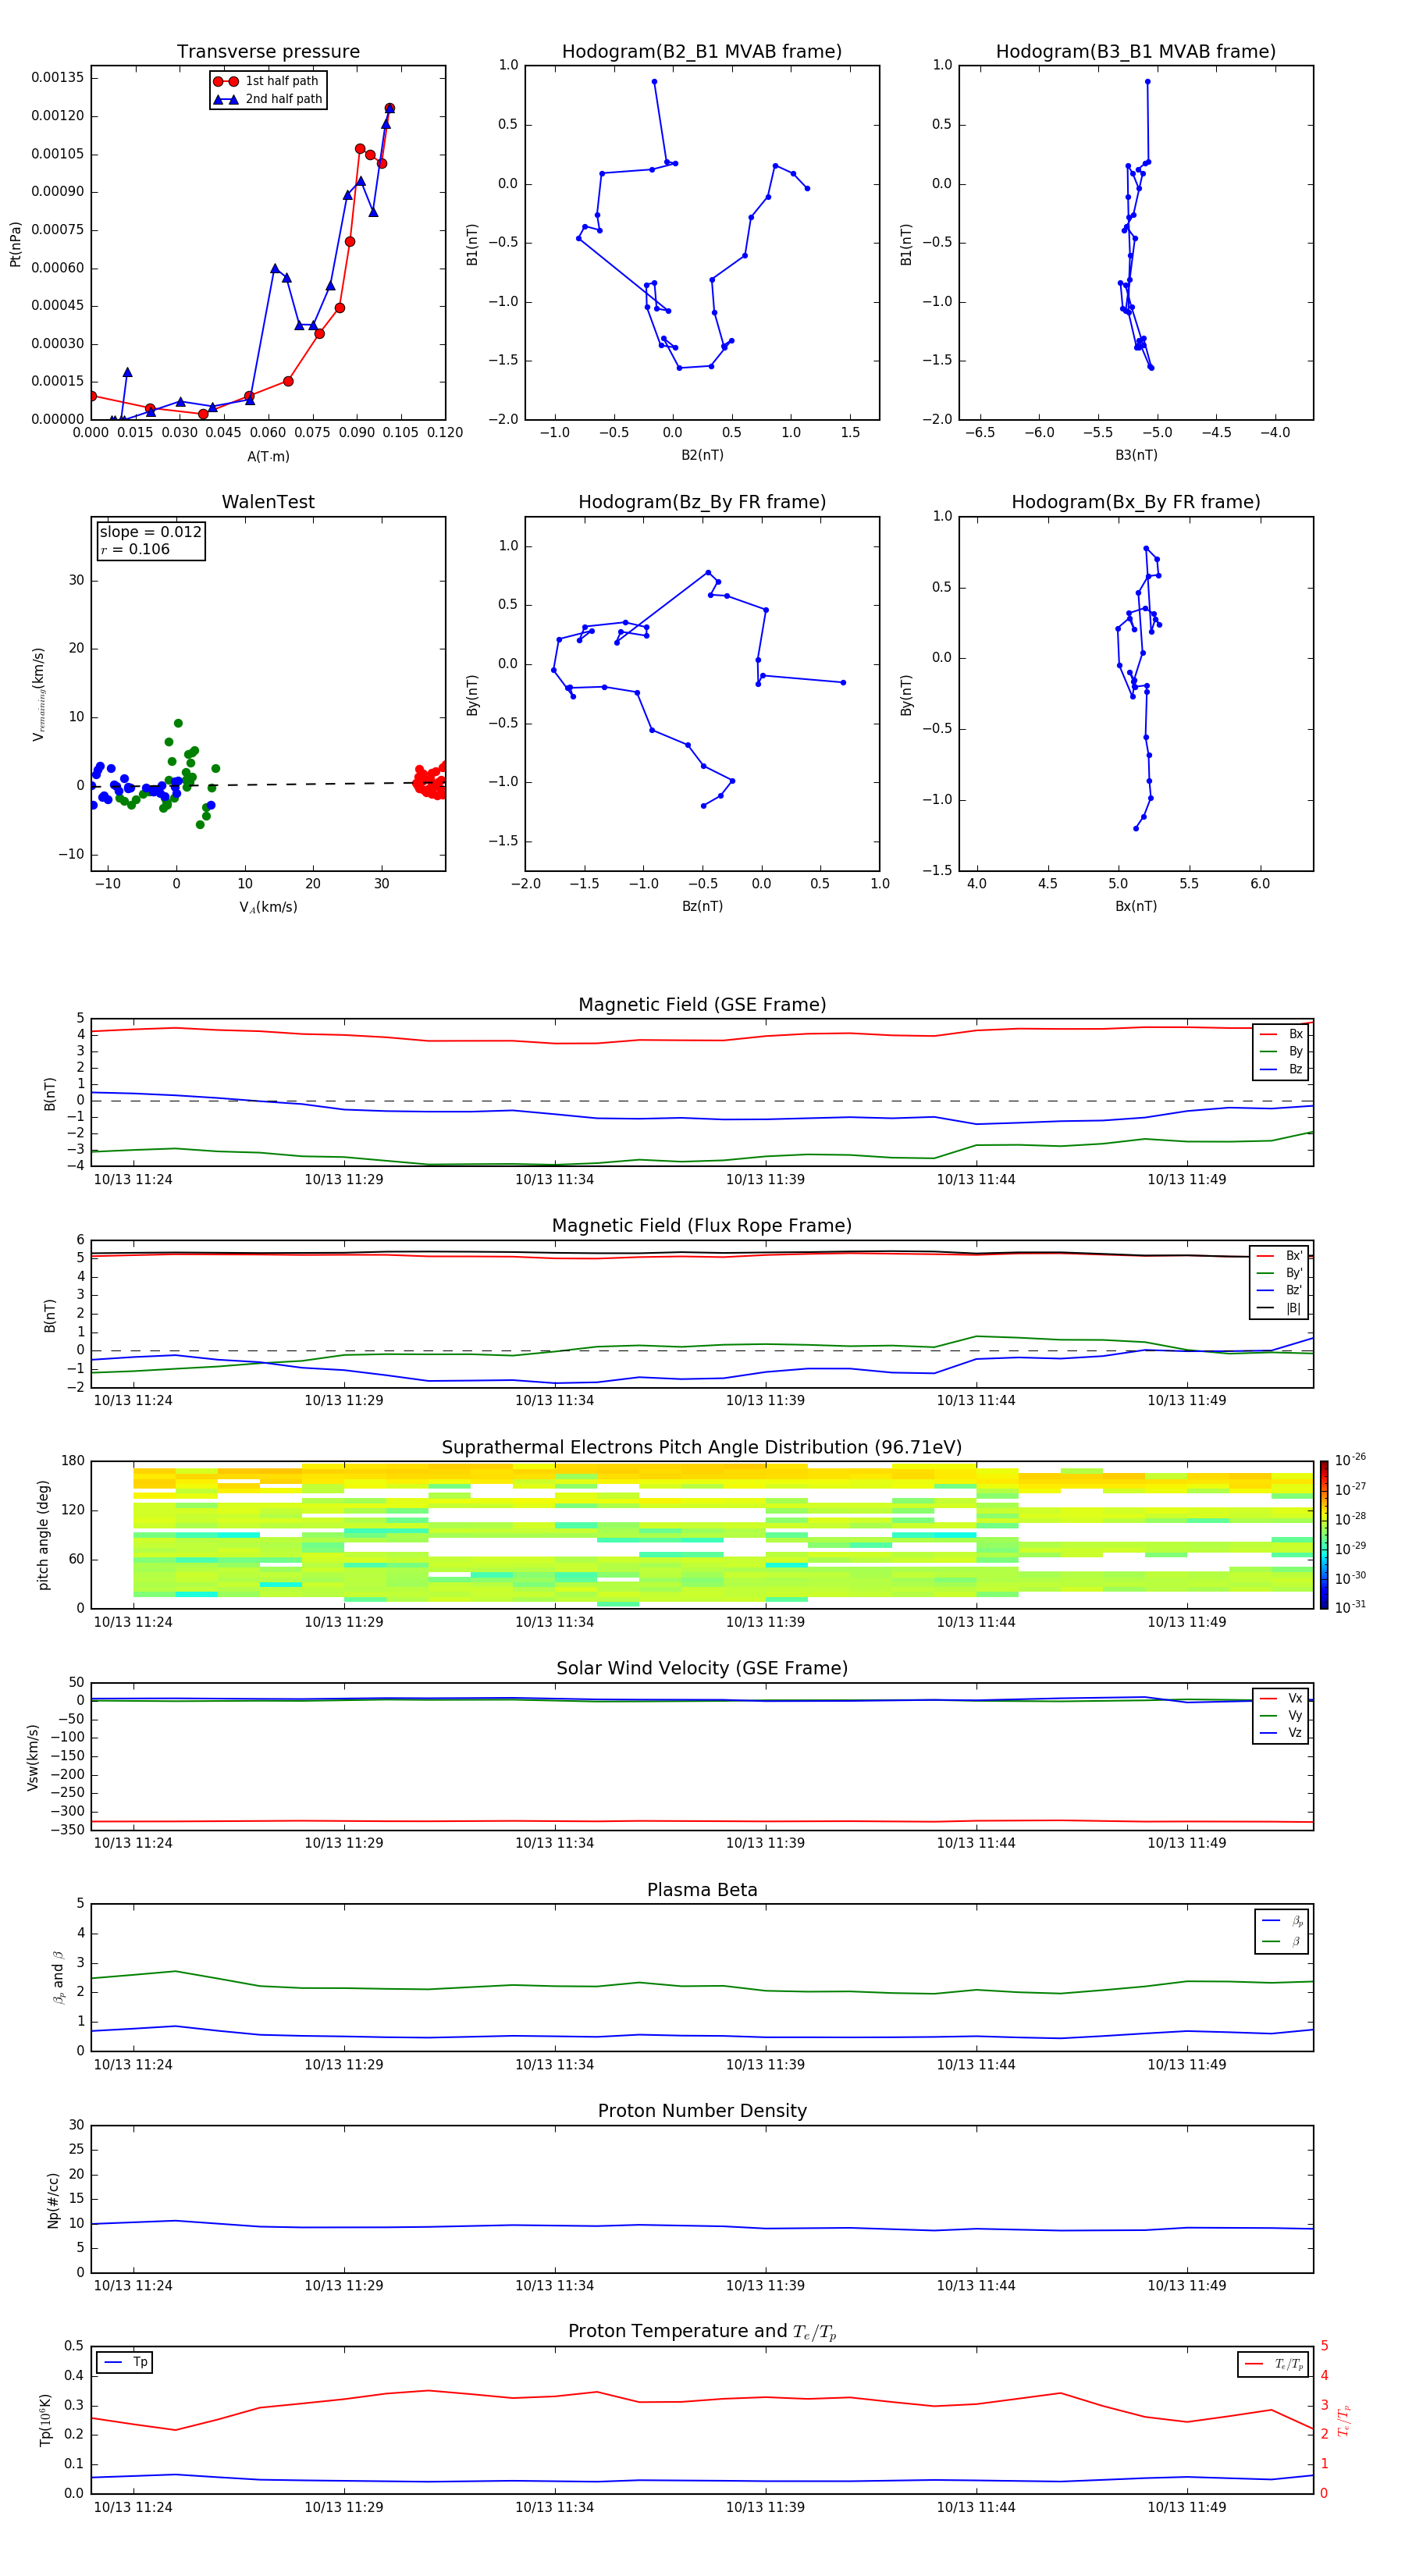Click the "Solar Wind Velocity (GSE Frame)" title
Viewport: 1405px width, 2576px height.
[702, 1668]
